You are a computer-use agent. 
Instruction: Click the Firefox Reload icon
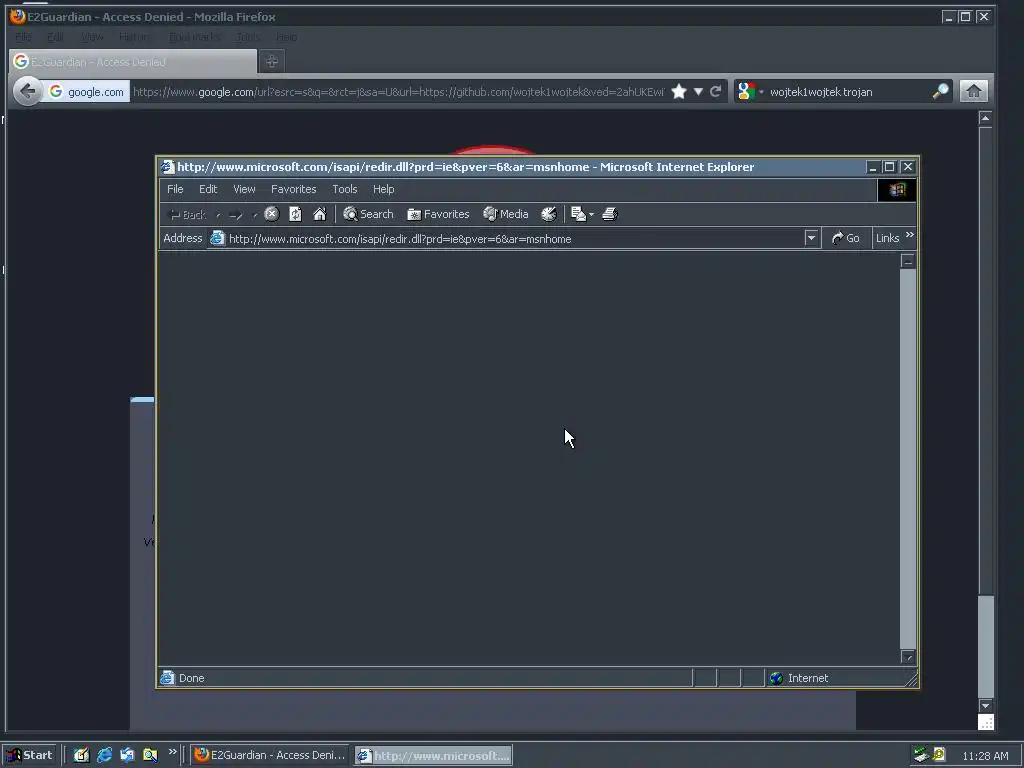716,91
